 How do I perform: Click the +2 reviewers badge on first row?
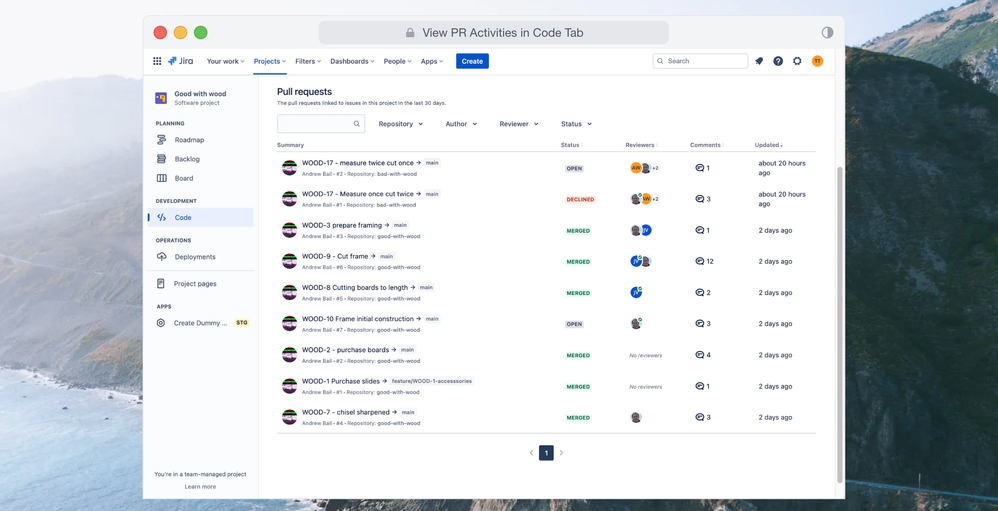(x=655, y=168)
